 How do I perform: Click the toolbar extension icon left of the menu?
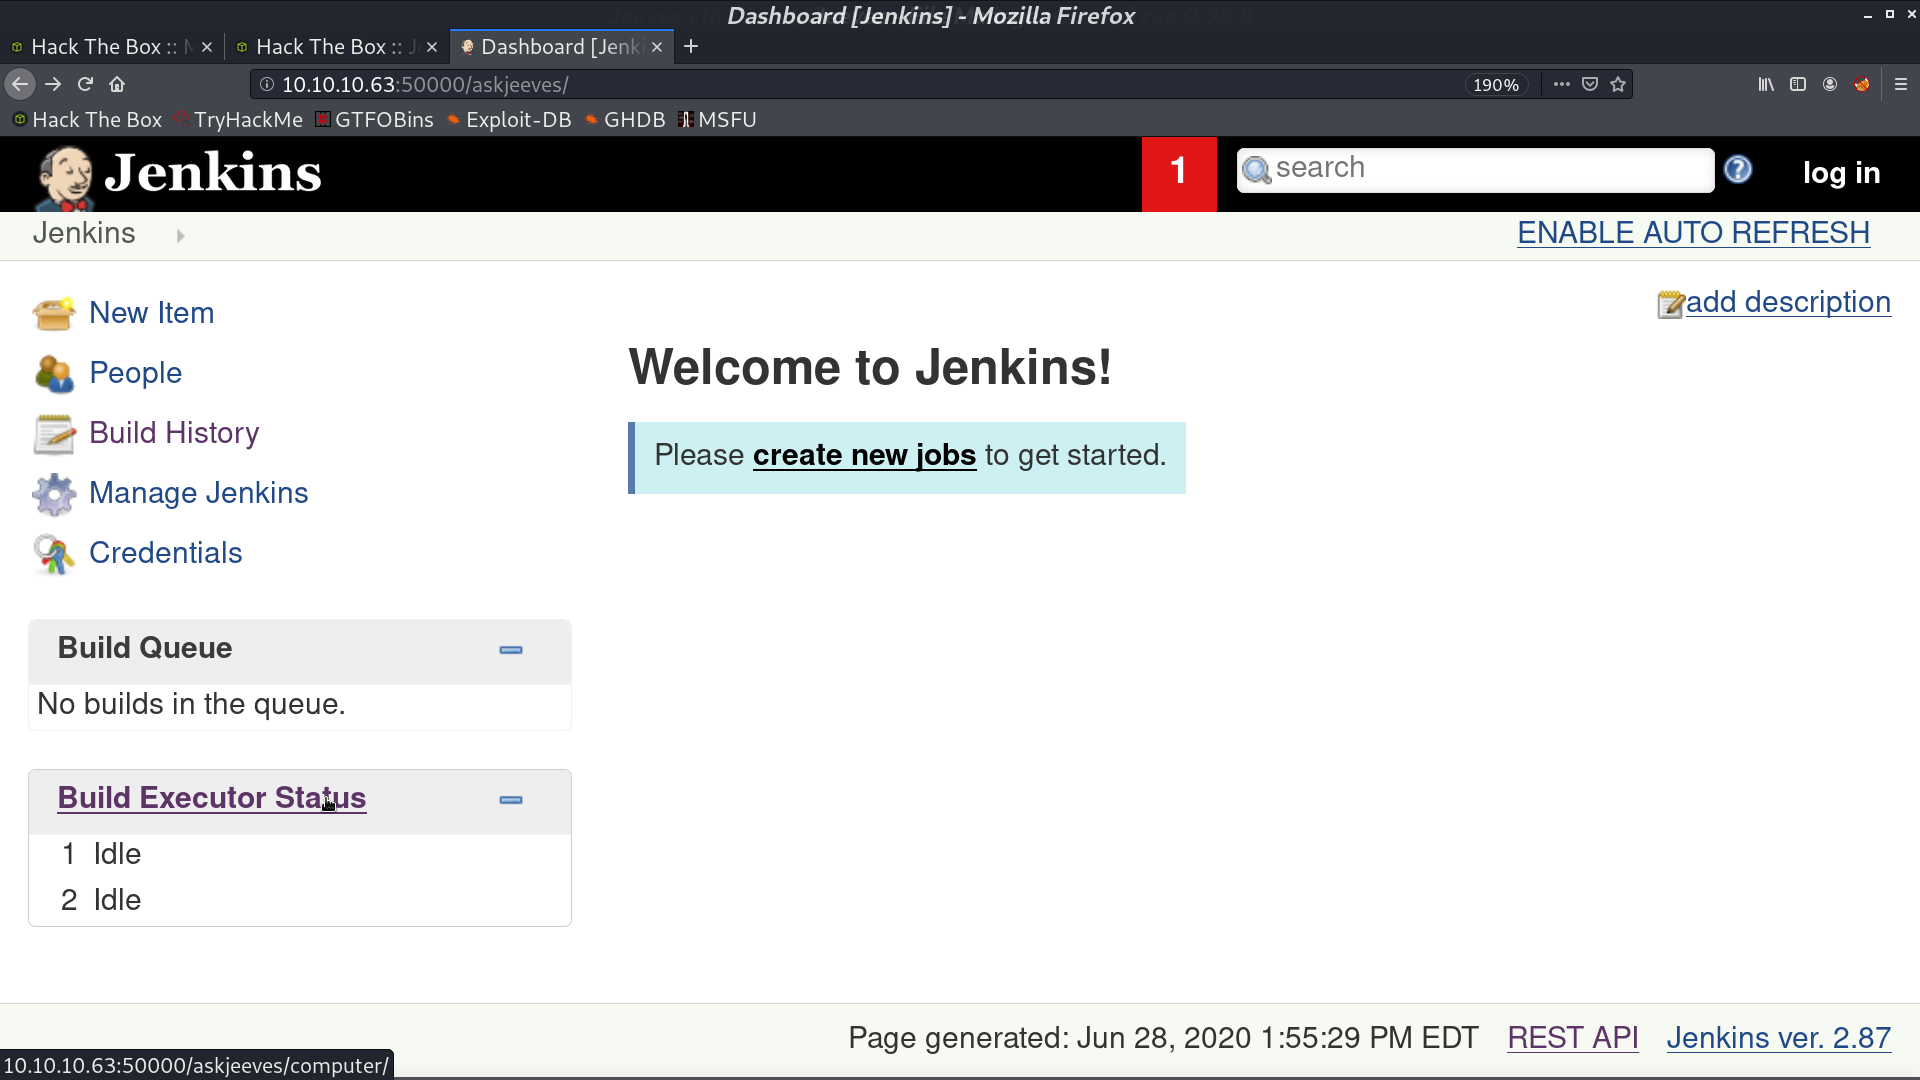[1862, 85]
